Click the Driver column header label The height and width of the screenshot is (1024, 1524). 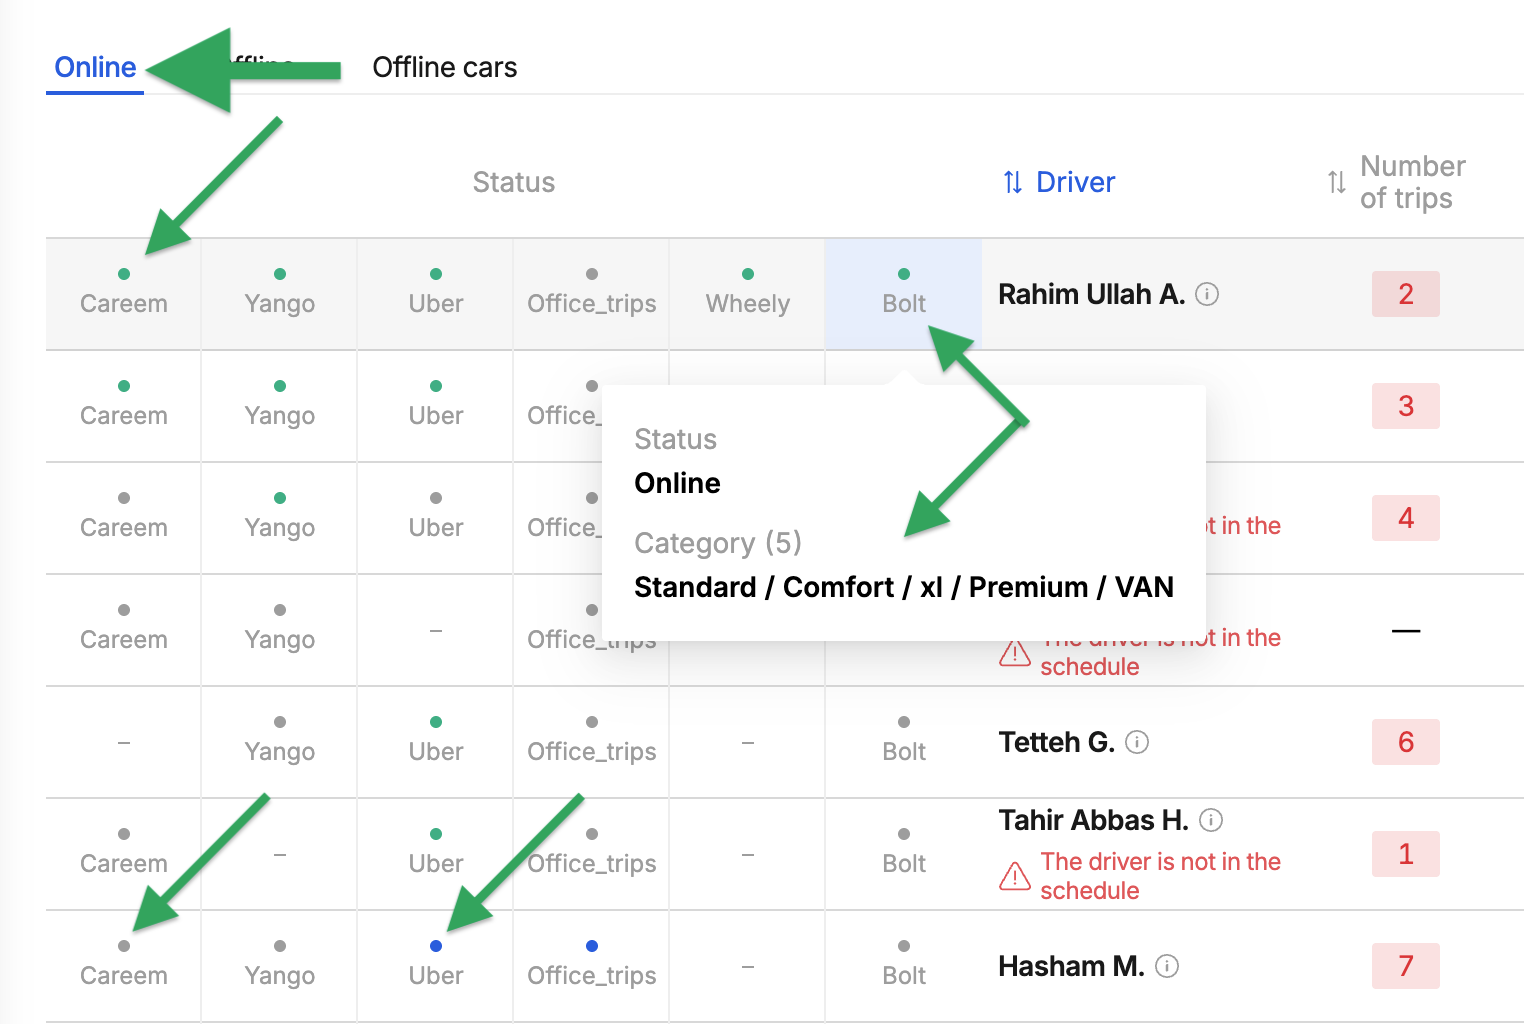point(1075,182)
